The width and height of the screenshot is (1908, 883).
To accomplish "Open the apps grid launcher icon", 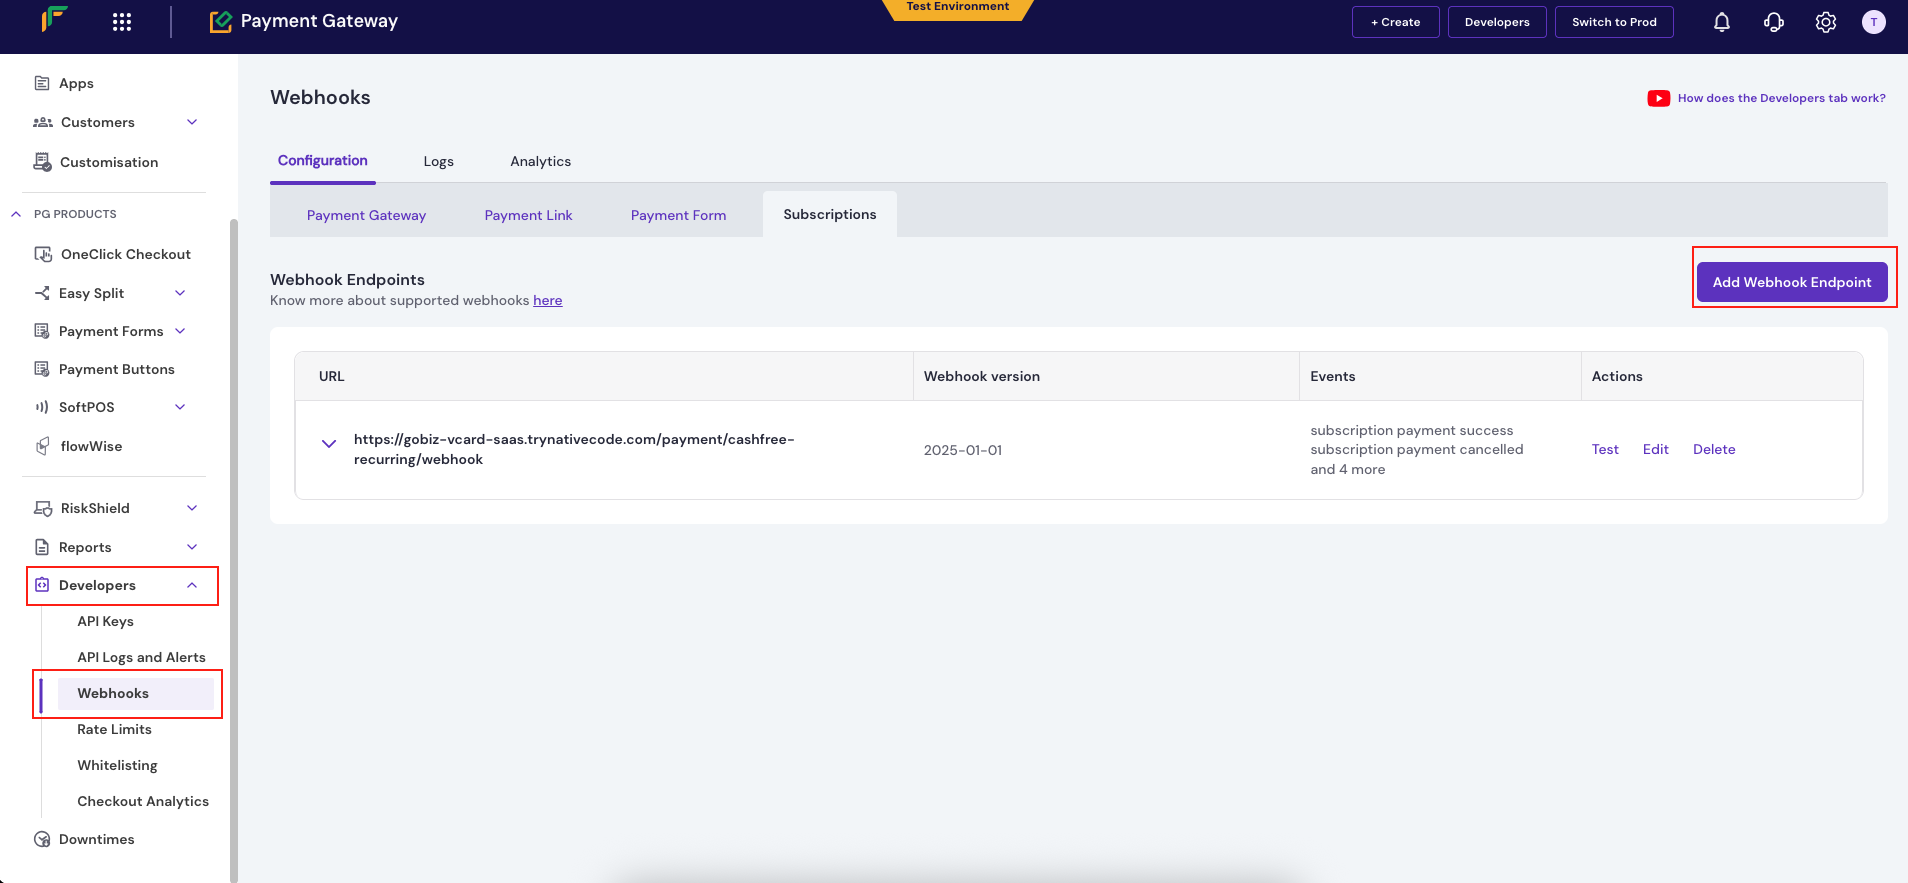I will 122,22.
